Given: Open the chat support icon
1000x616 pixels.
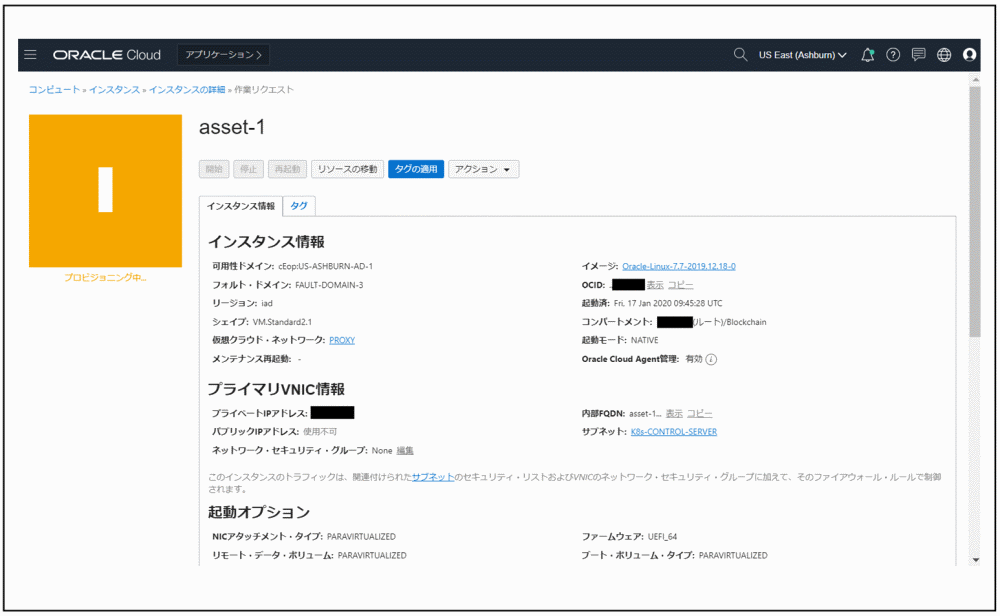Looking at the screenshot, I should 918,55.
